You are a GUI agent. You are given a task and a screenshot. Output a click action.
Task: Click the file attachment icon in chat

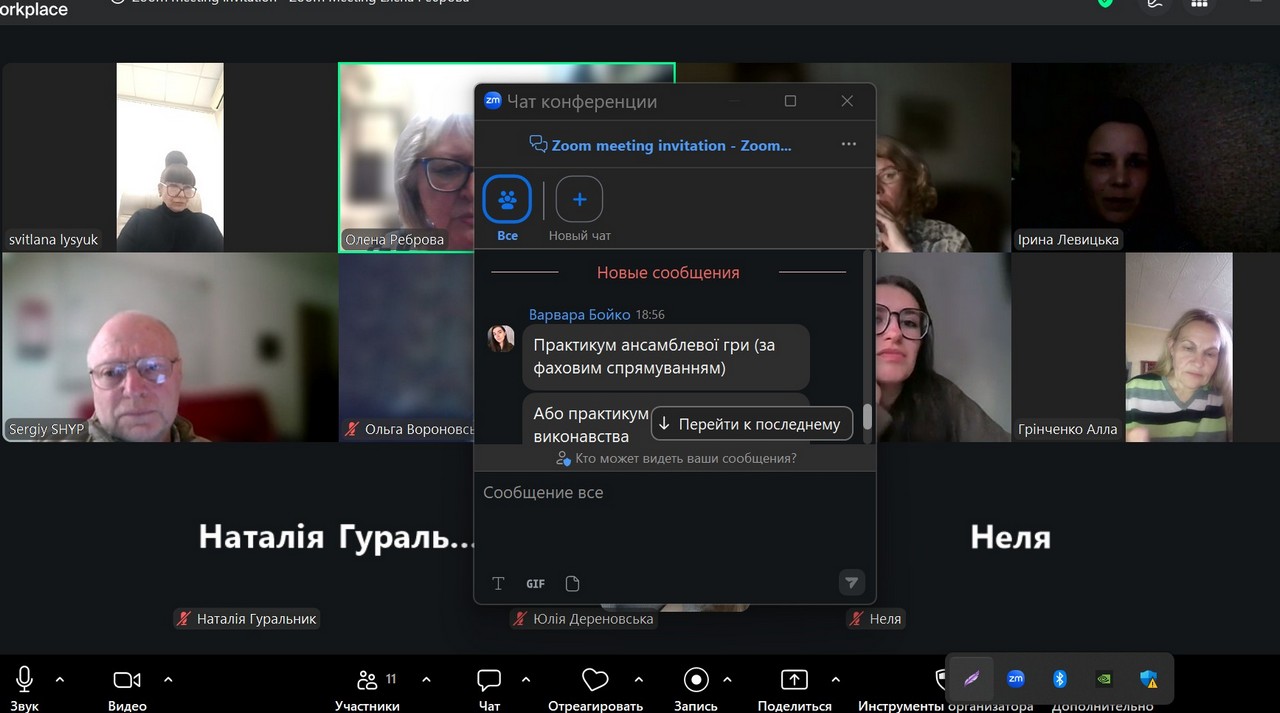[x=572, y=584]
